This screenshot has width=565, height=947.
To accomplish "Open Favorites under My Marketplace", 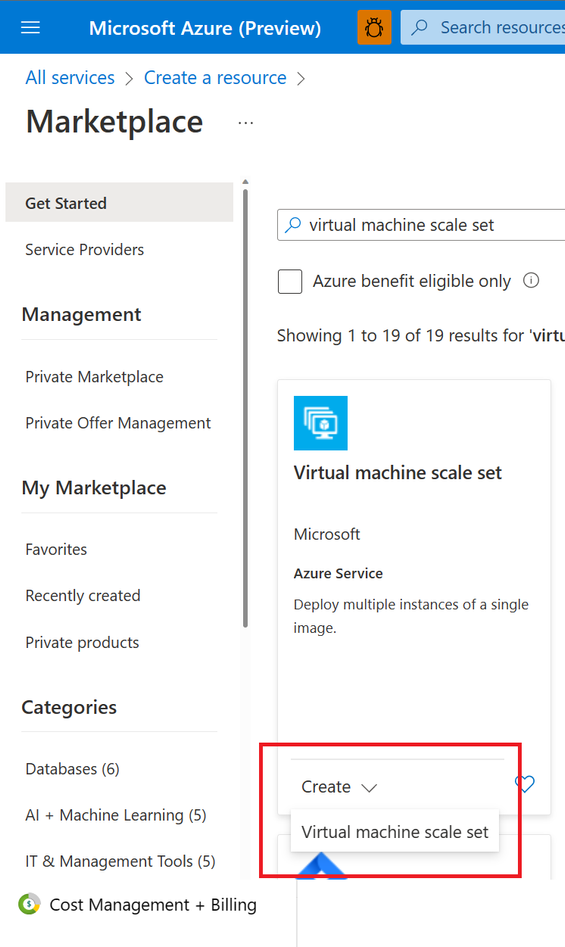I will [x=56, y=549].
